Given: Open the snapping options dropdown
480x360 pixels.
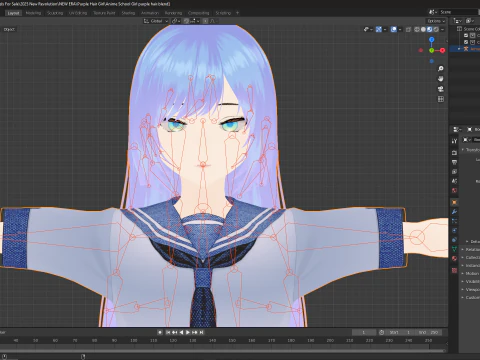Looking at the screenshot, I should tap(195, 21).
